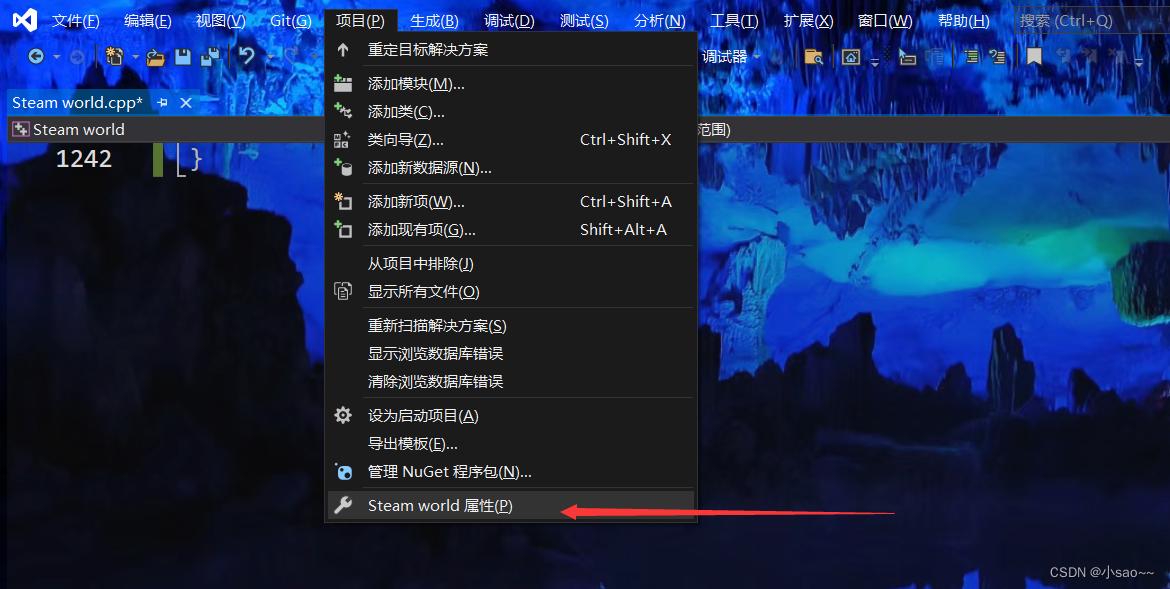Screen dimensions: 1170x589
Task: Choose 管理 NuGet 程序包(N) from menu
Action: 449,472
